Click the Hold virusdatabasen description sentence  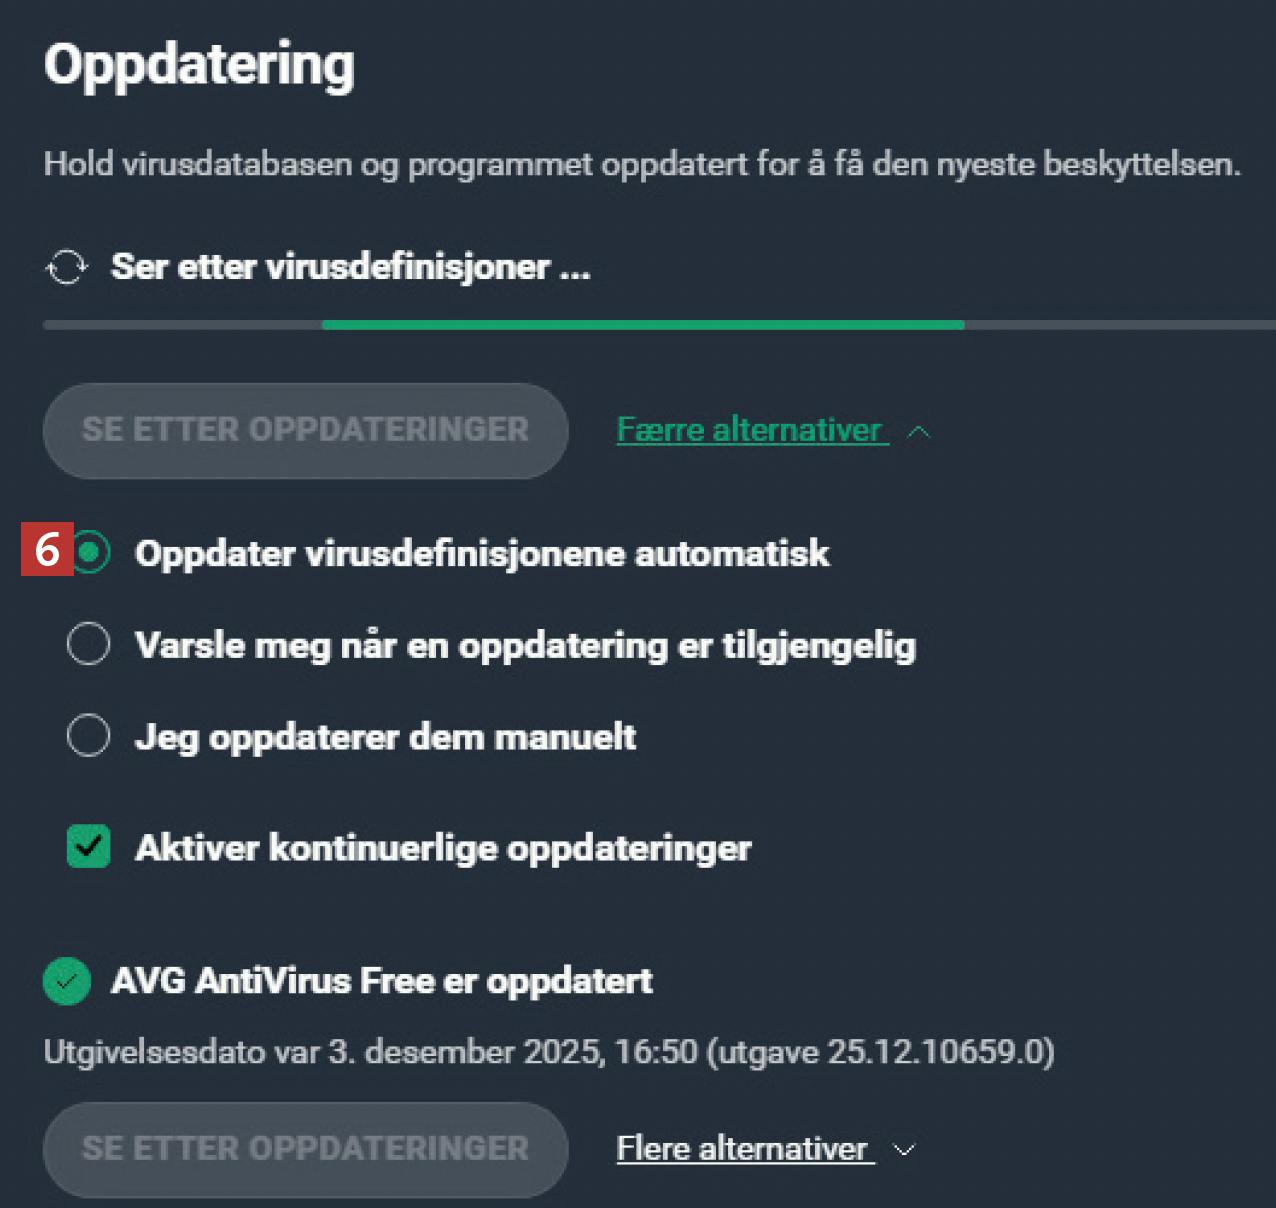pos(642,164)
